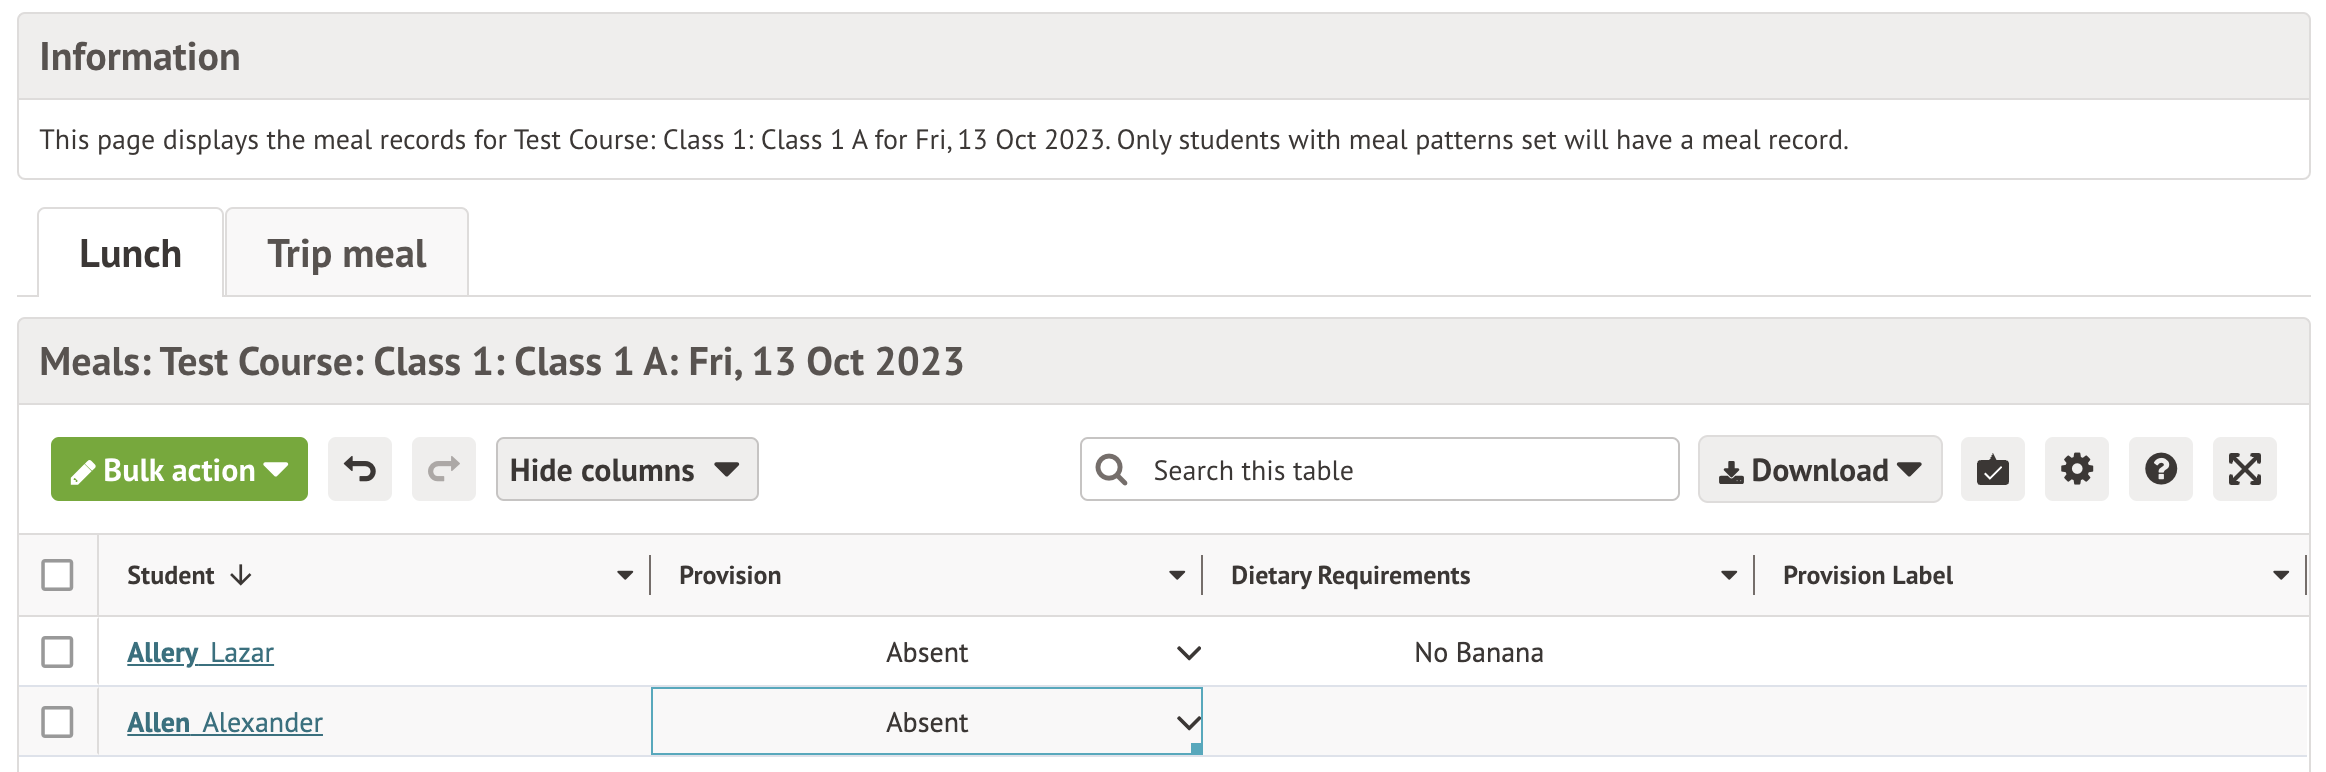Click the redo arrow icon

(x=444, y=469)
